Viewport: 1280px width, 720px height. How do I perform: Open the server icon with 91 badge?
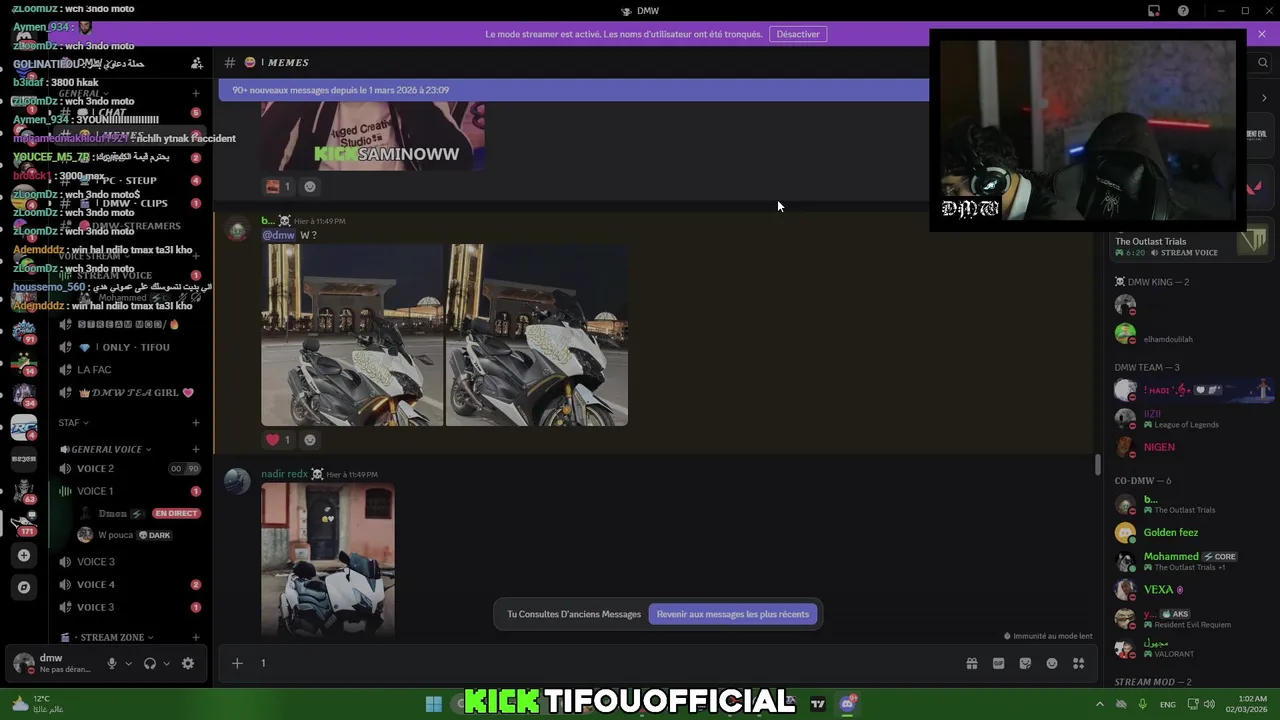[24, 330]
